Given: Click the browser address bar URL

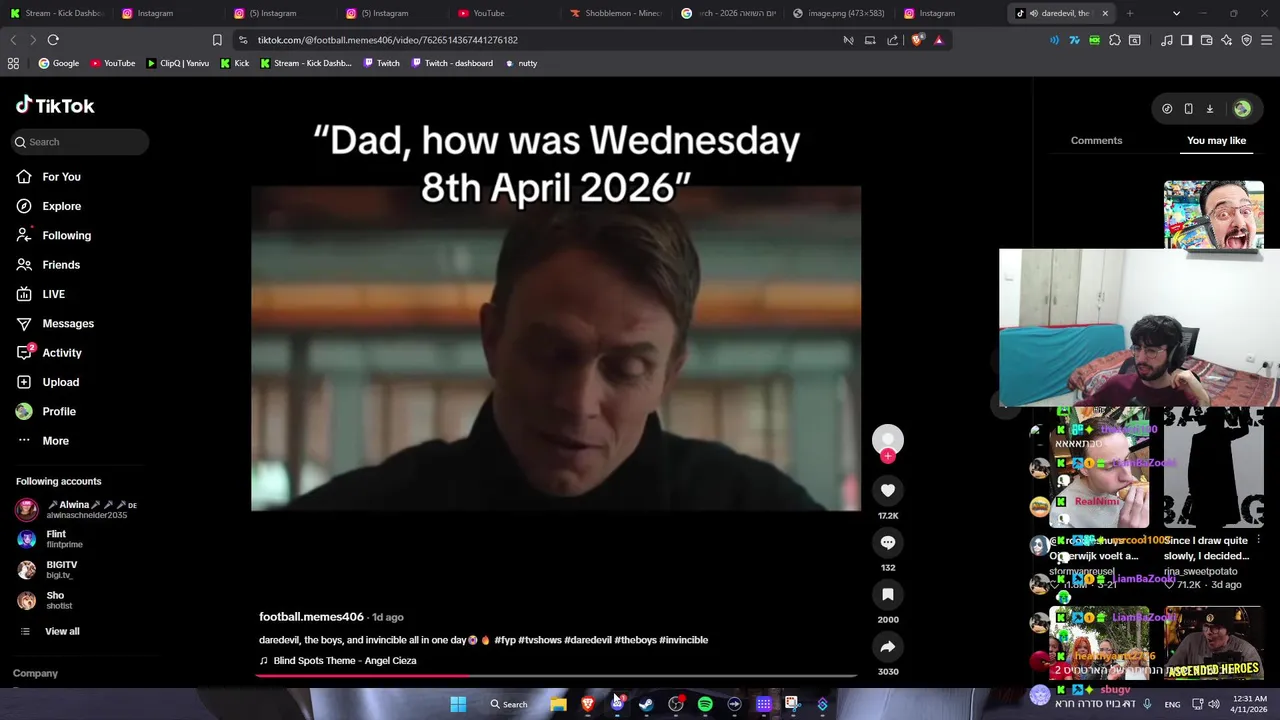Looking at the screenshot, I should tap(387, 40).
